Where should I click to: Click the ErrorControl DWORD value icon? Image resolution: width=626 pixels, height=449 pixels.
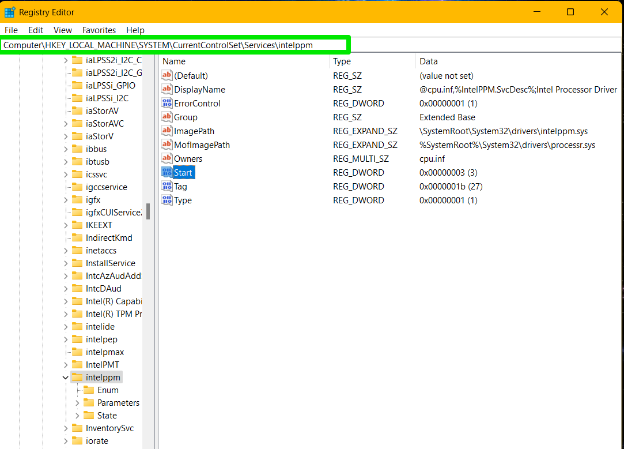(167, 103)
